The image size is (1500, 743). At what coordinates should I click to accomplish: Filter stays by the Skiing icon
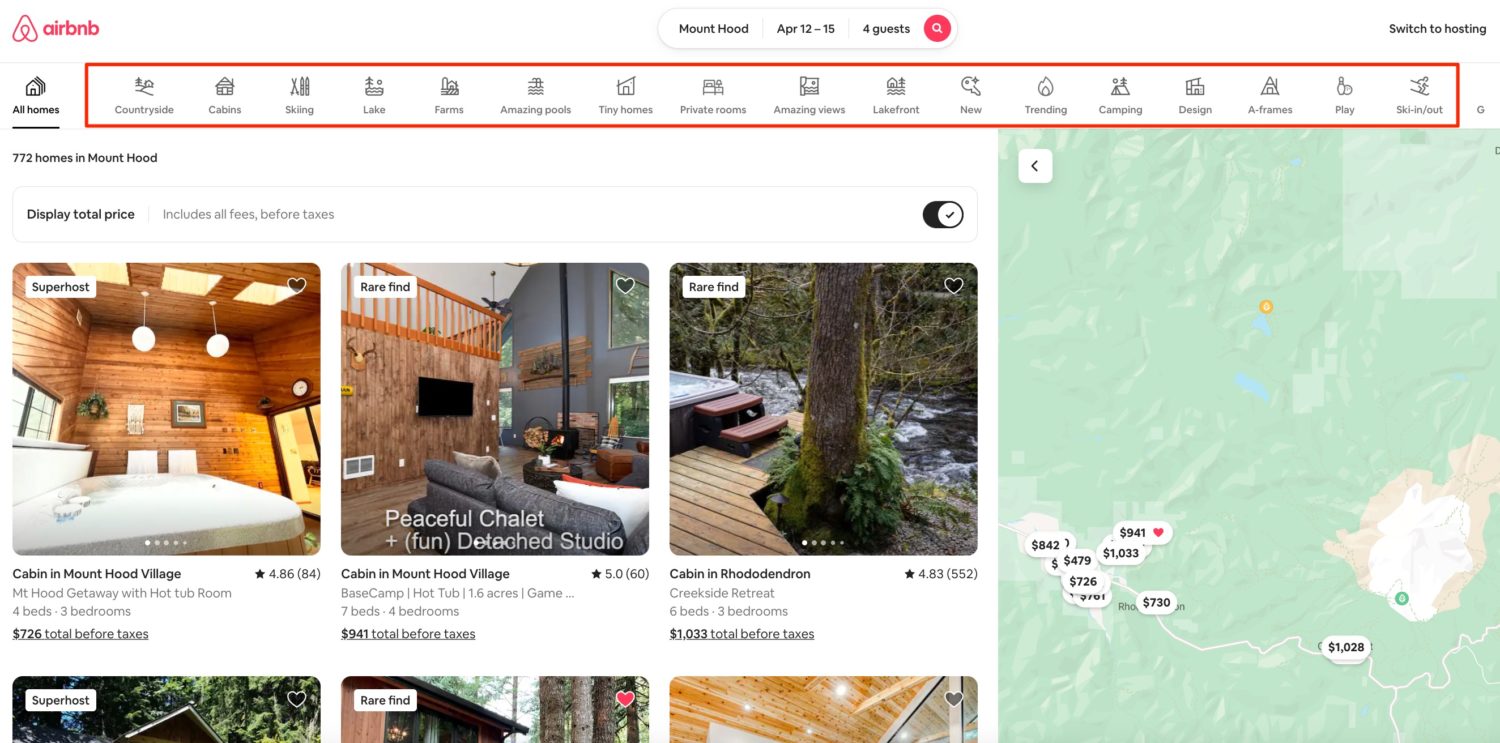tap(299, 95)
